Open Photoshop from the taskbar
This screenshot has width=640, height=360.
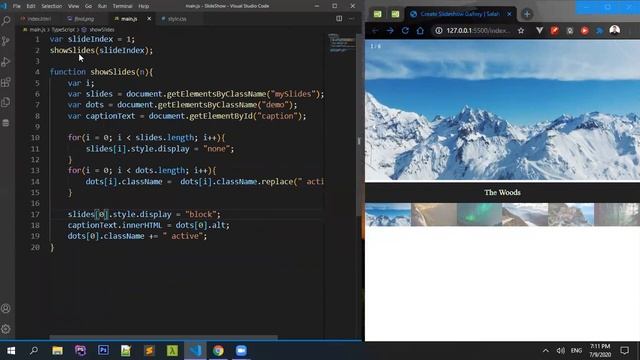point(103,351)
